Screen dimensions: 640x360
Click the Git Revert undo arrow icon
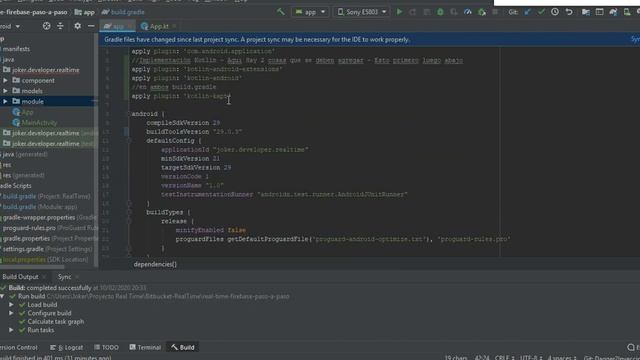point(569,12)
